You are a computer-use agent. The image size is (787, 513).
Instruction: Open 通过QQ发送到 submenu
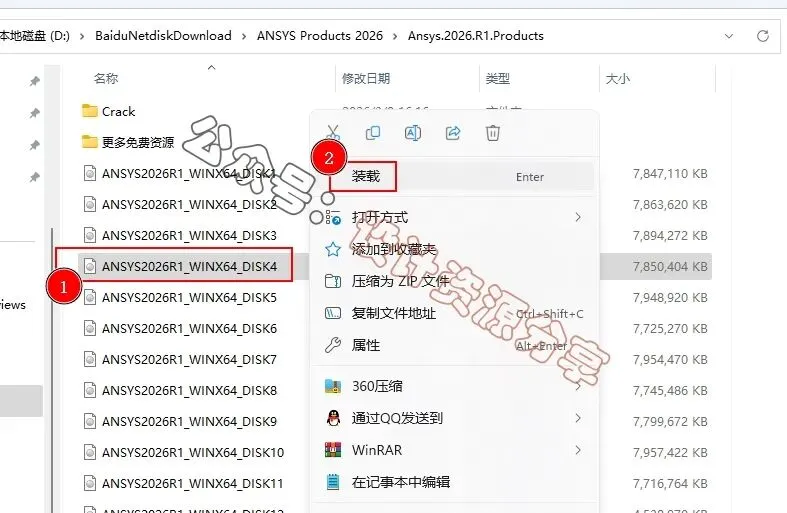454,418
